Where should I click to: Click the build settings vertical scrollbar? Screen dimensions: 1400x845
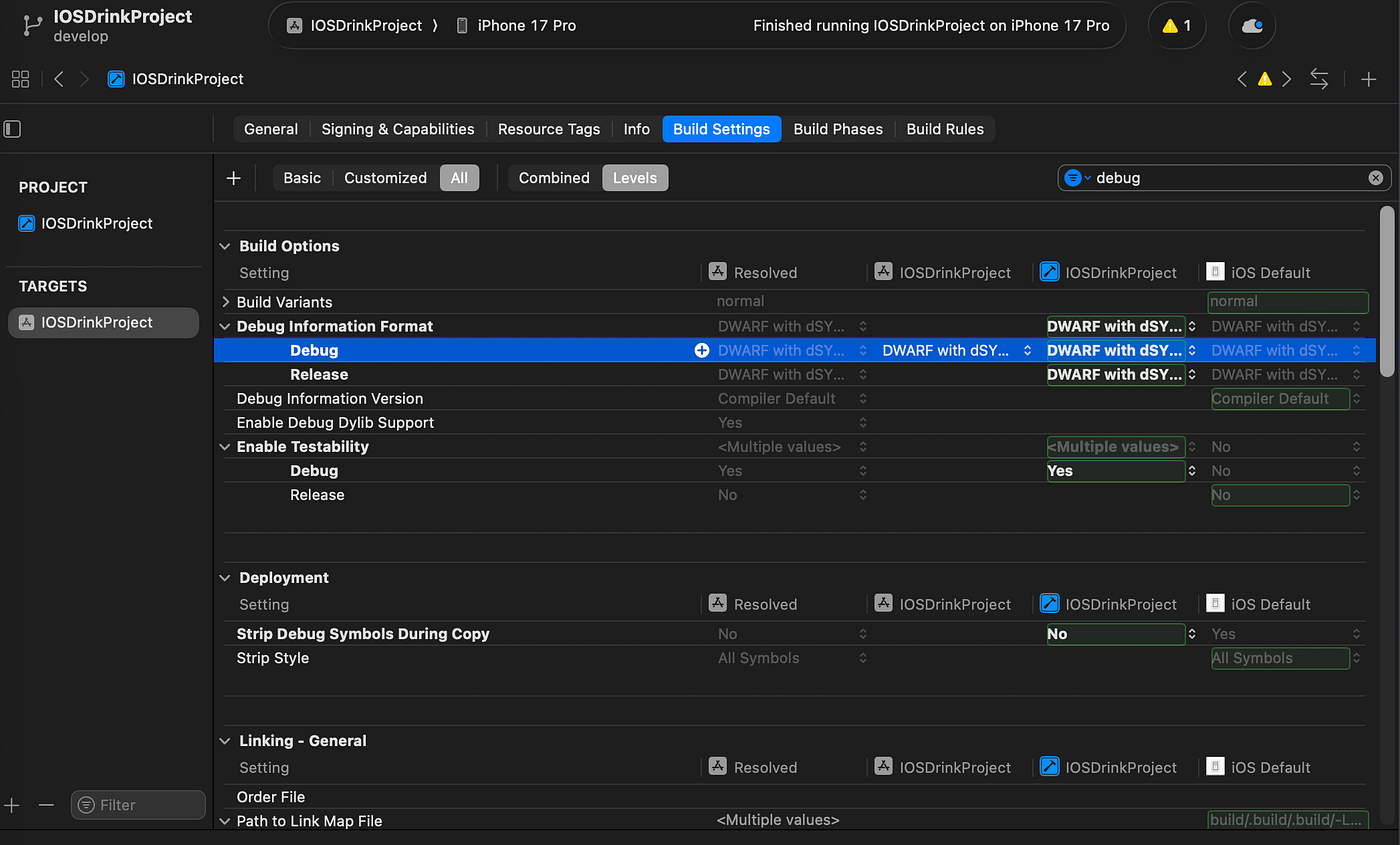coord(1387,290)
